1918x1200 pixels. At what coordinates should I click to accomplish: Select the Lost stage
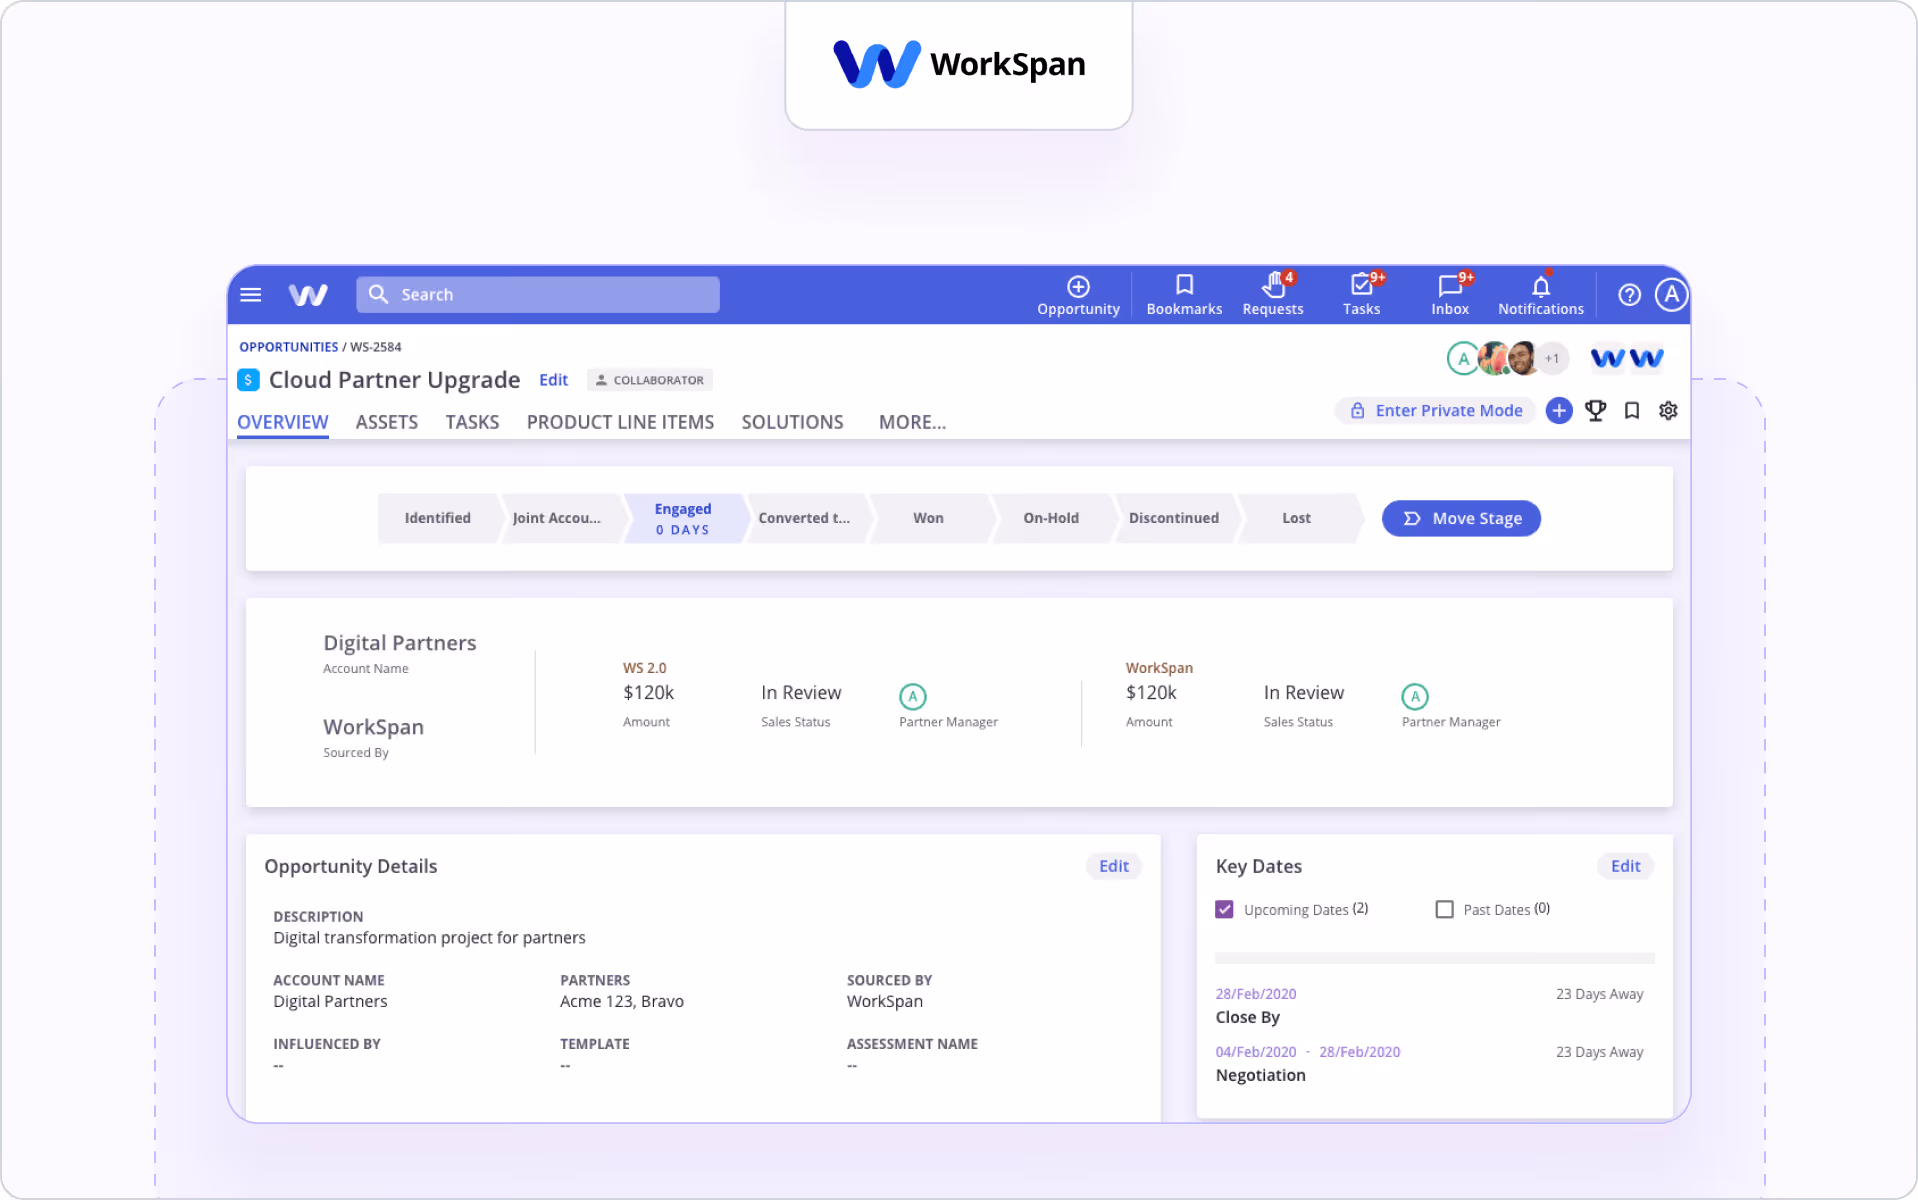[1296, 518]
